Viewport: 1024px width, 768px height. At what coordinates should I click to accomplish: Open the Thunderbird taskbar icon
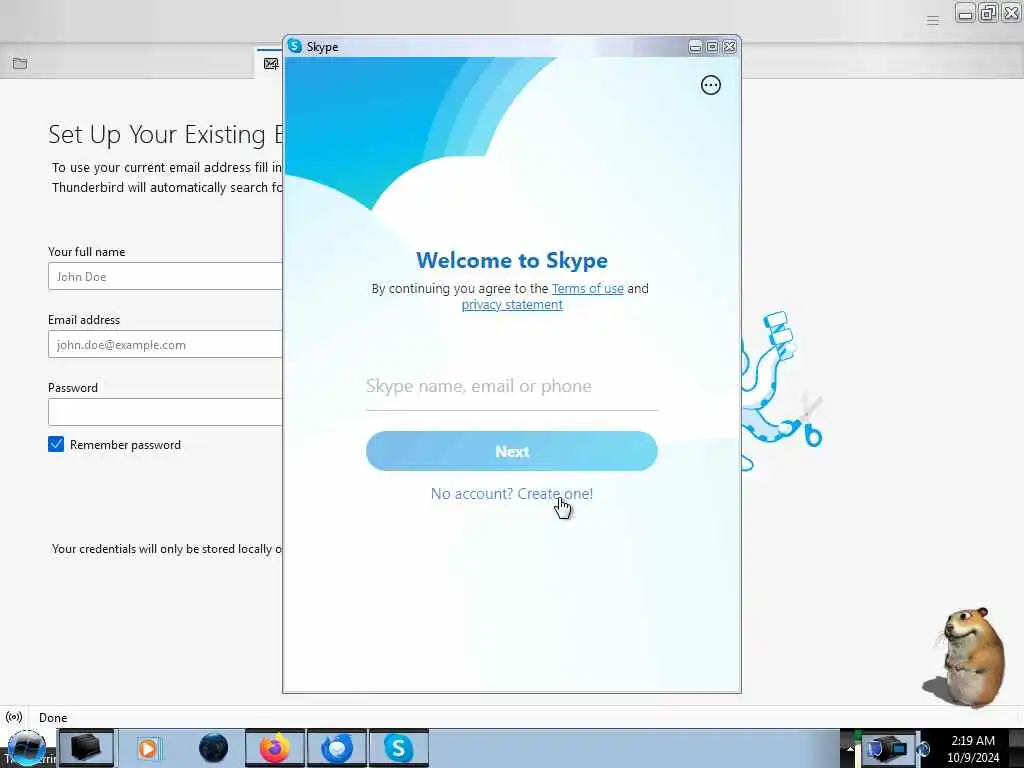(x=336, y=748)
